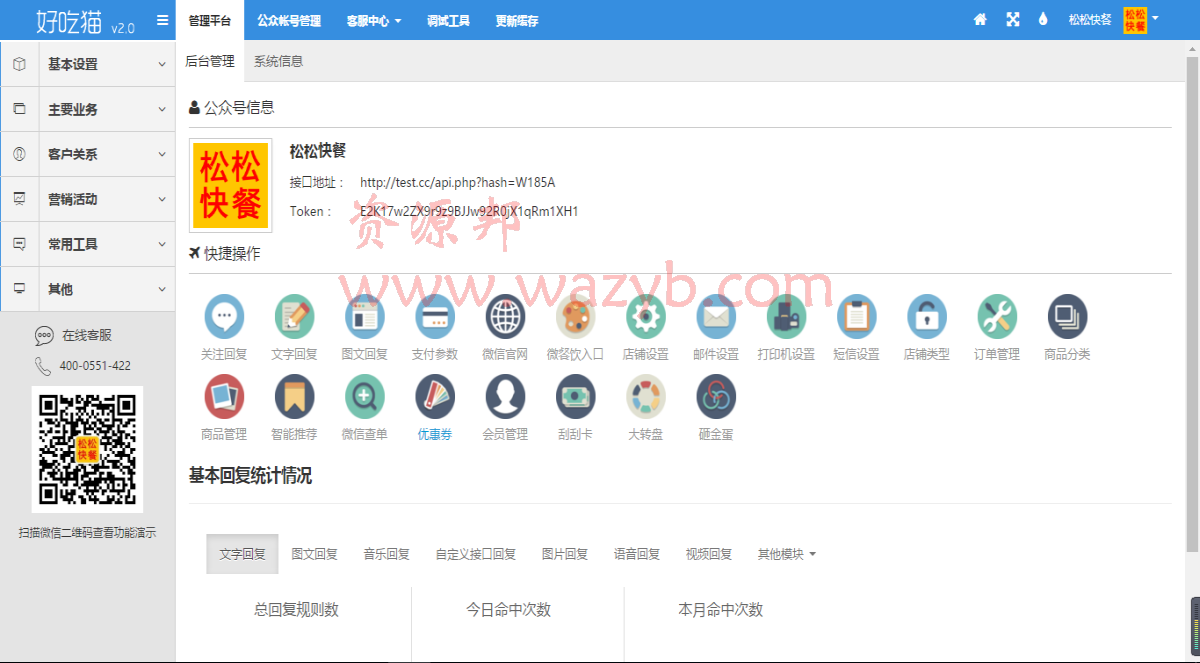Click the 在线客服 chat bubble icon

pos(44,336)
